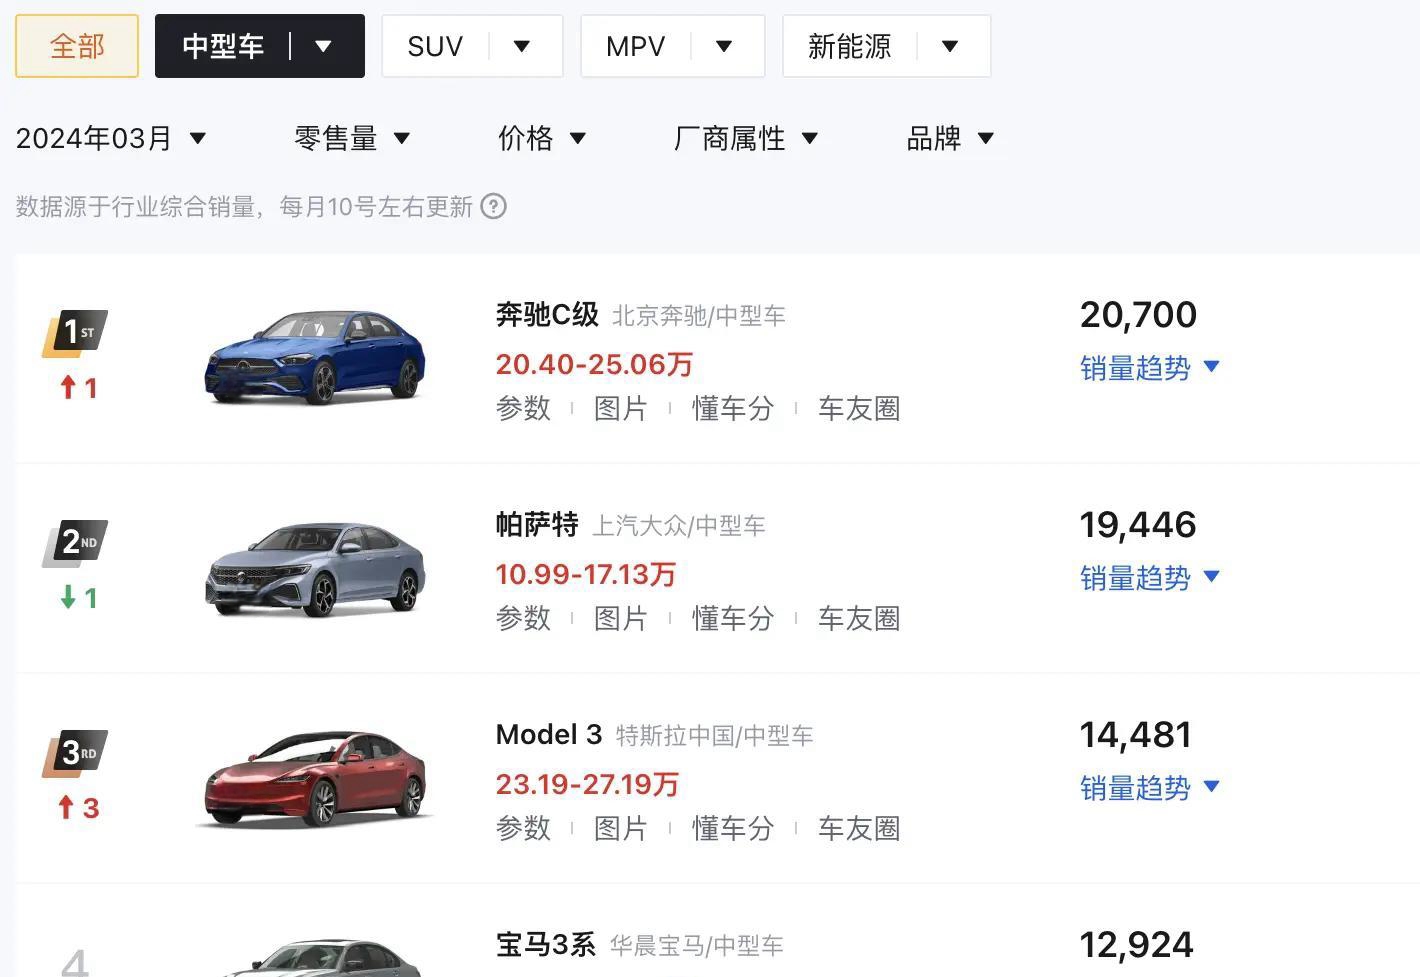The height and width of the screenshot is (977, 1420).
Task: Click the 23.19-27.19万 price text
Action: point(587,784)
